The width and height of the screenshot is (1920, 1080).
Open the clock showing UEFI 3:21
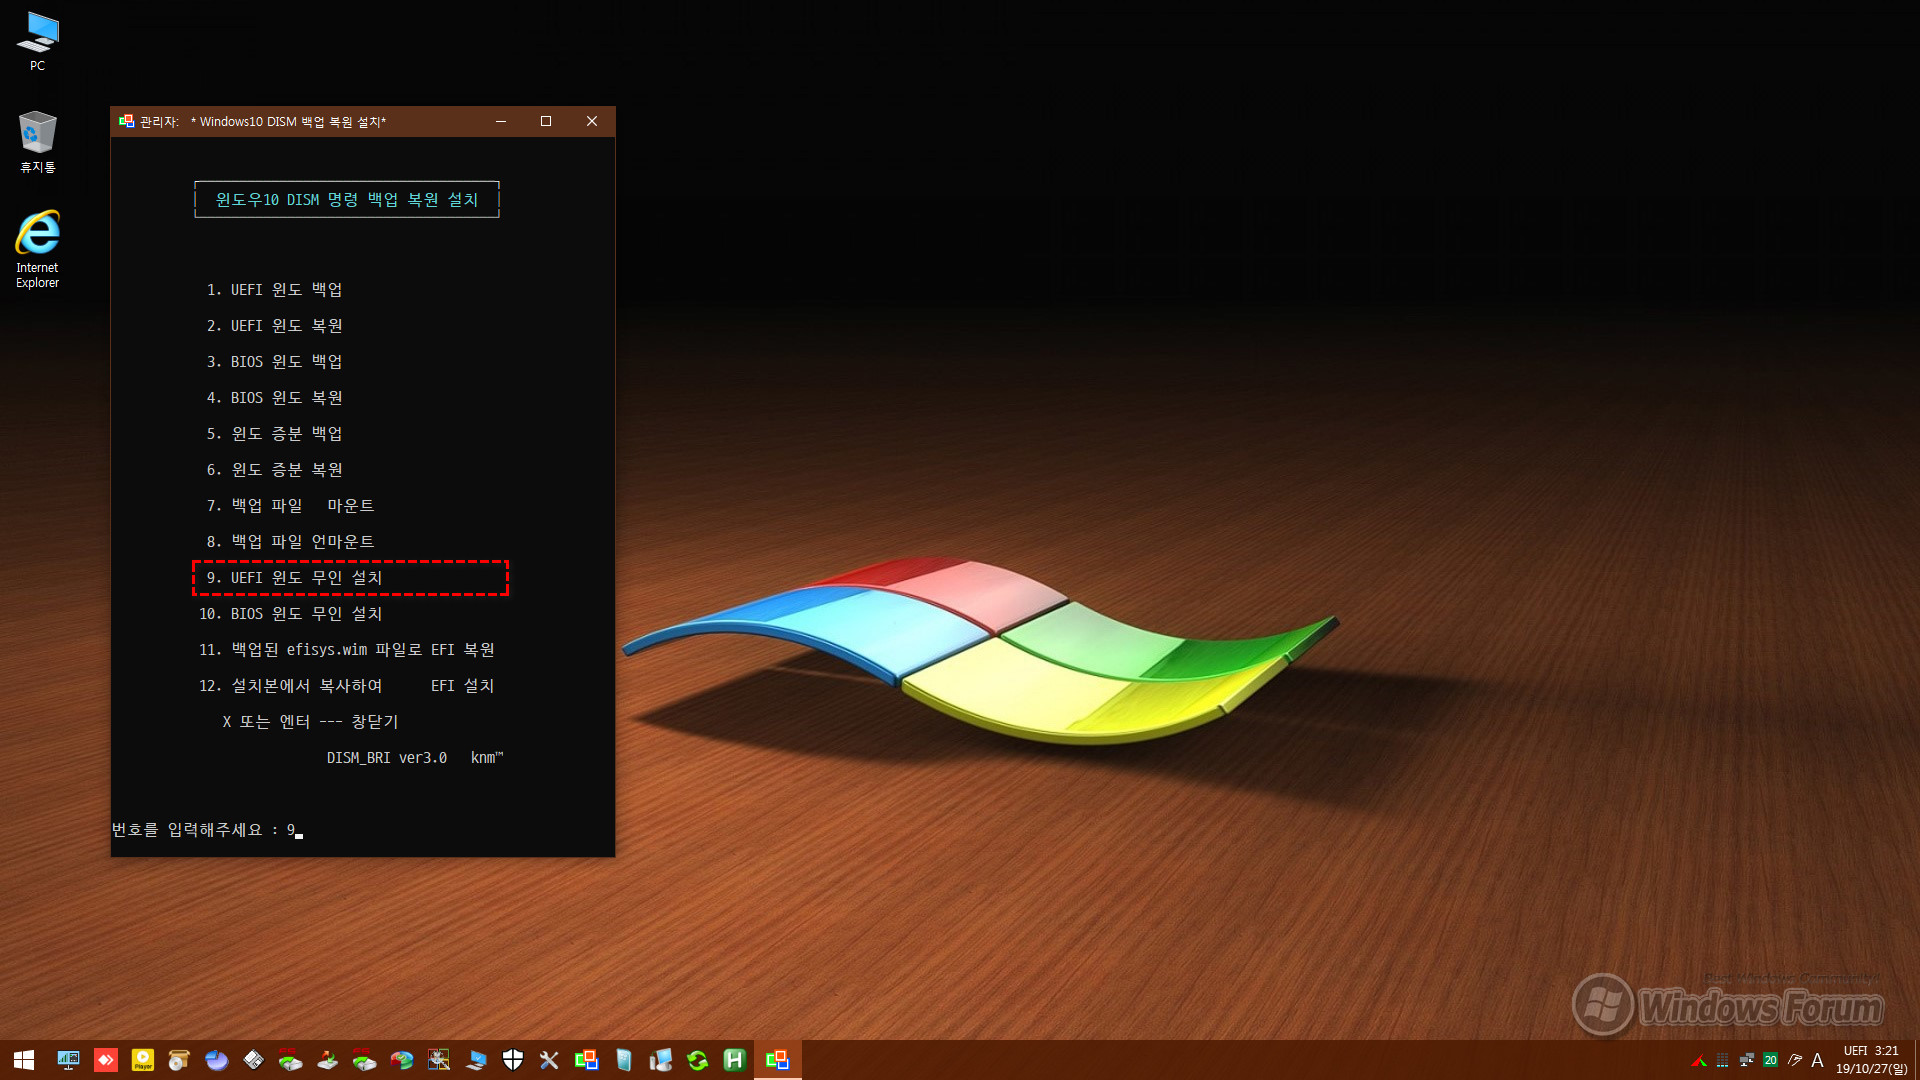pos(1871,1060)
